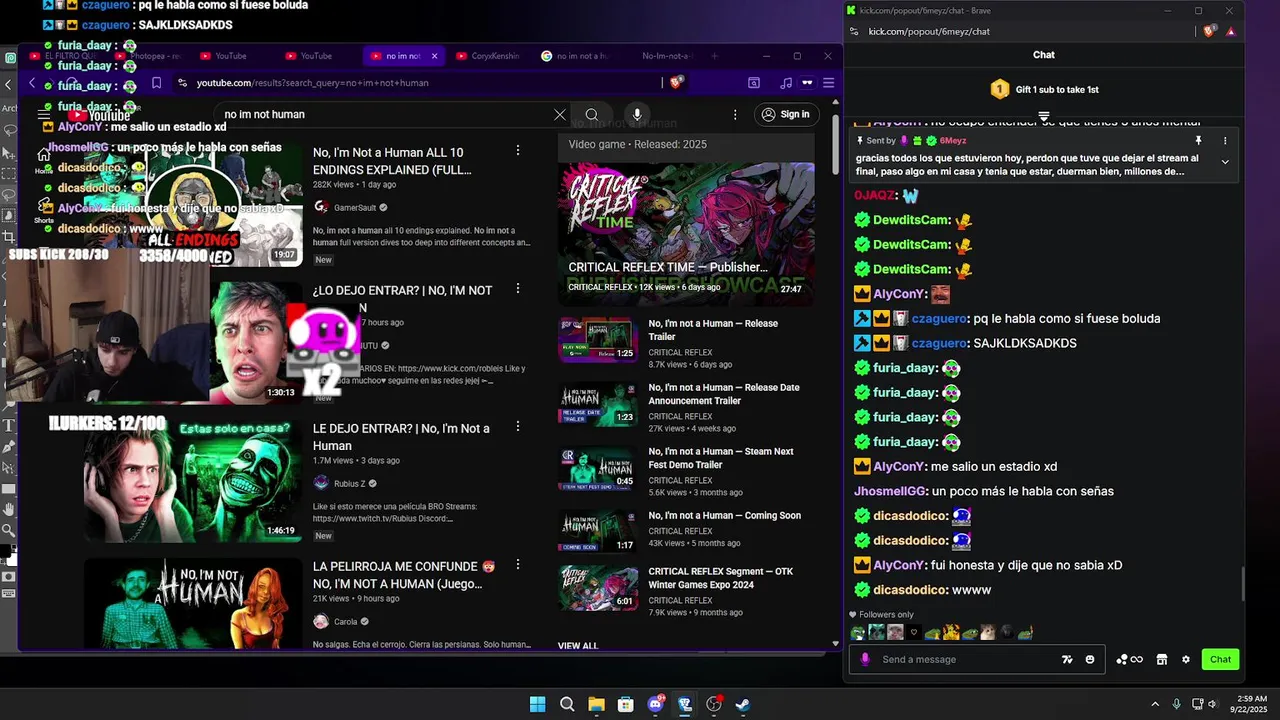Open the Rubius Z channel link
1280x720 pixels.
(349, 484)
